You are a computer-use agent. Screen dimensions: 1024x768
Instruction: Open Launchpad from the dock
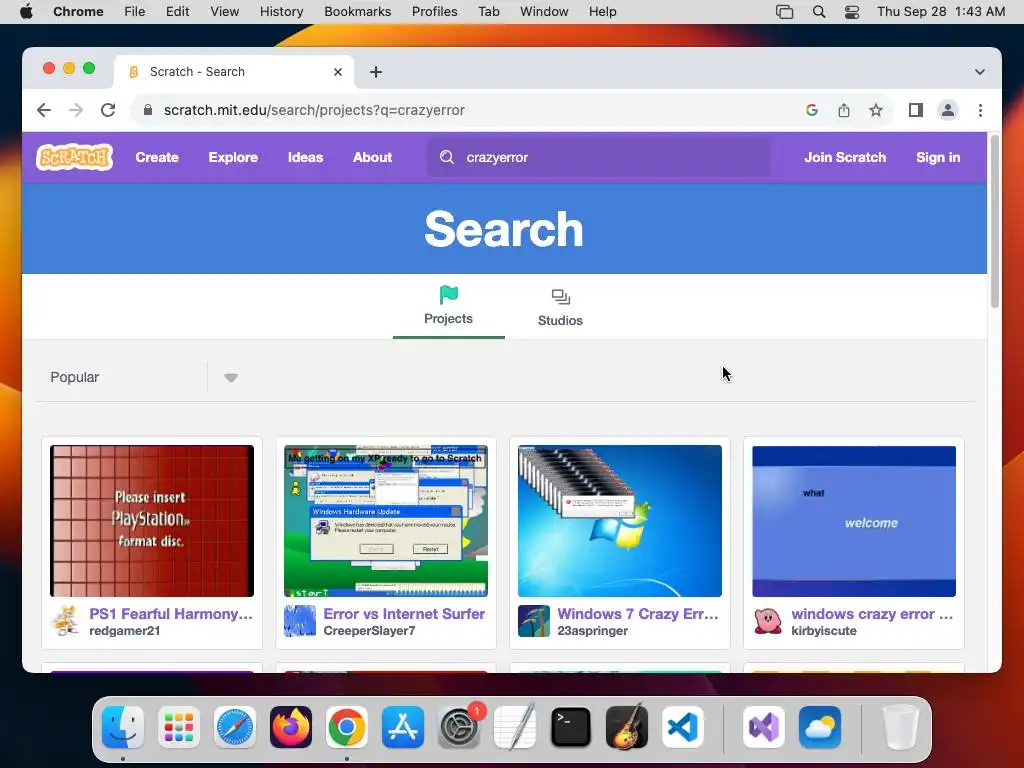[179, 728]
